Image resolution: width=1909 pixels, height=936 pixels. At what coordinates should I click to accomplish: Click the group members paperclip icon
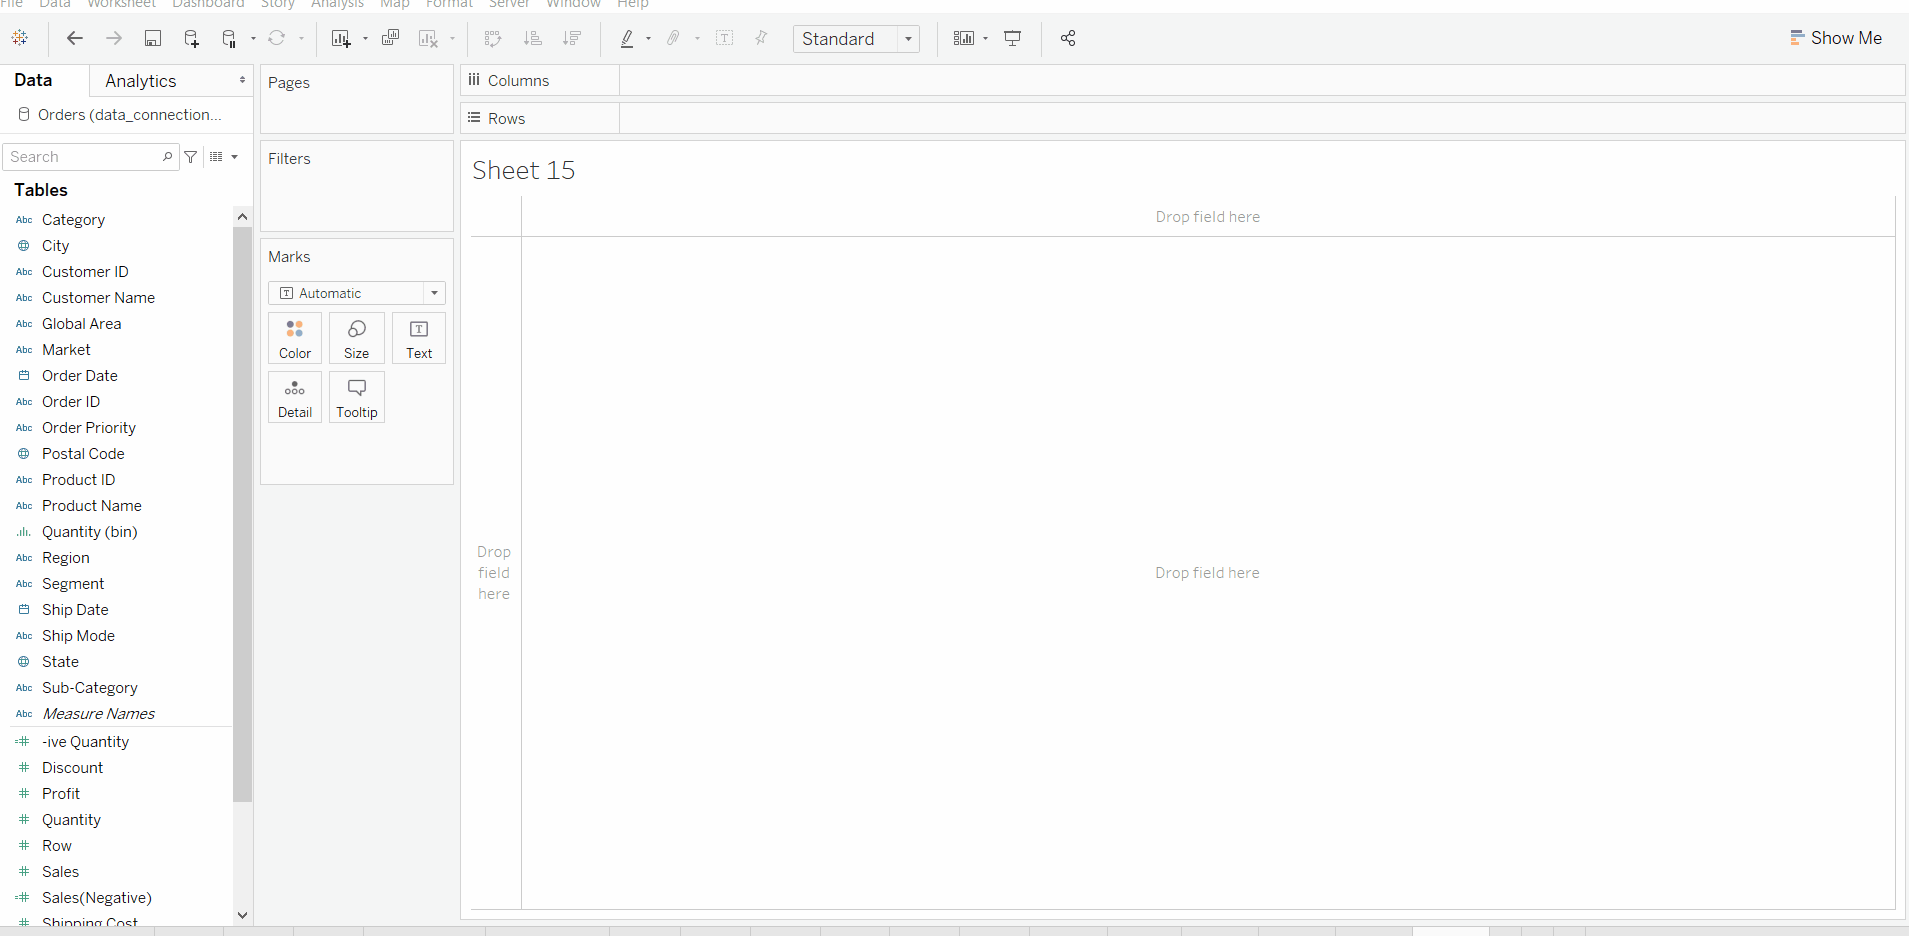click(x=674, y=38)
